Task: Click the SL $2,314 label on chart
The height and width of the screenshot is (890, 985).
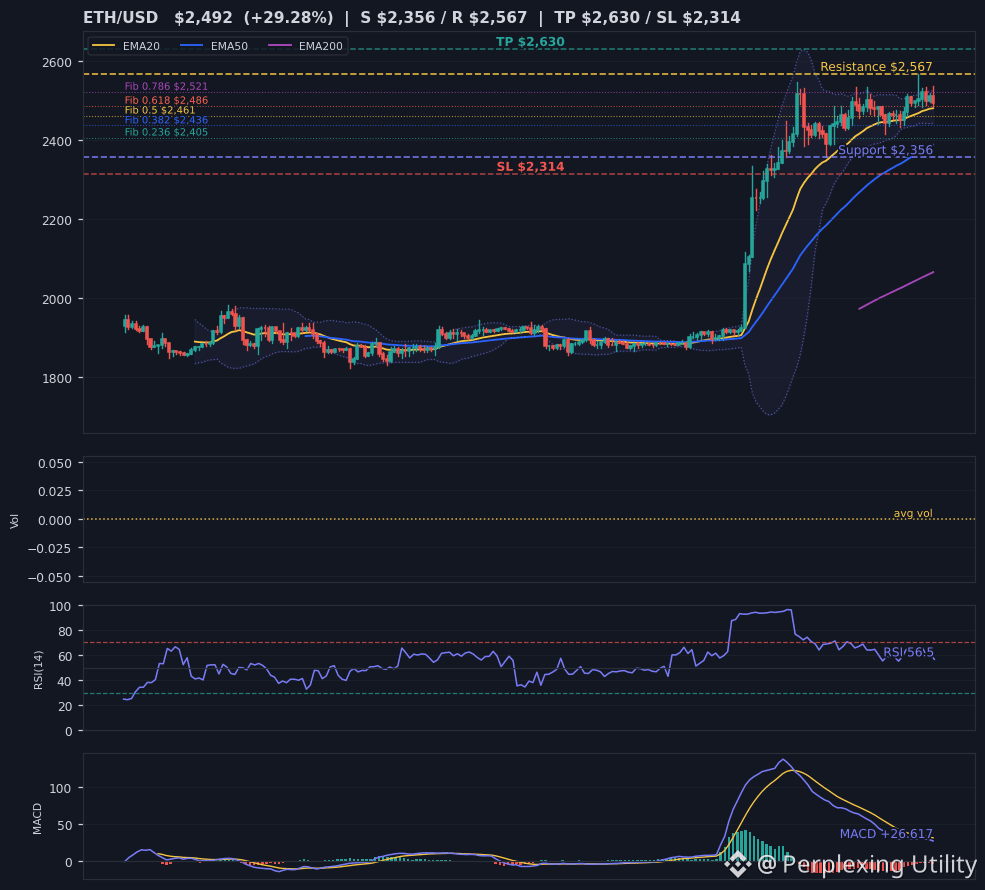Action: [530, 167]
